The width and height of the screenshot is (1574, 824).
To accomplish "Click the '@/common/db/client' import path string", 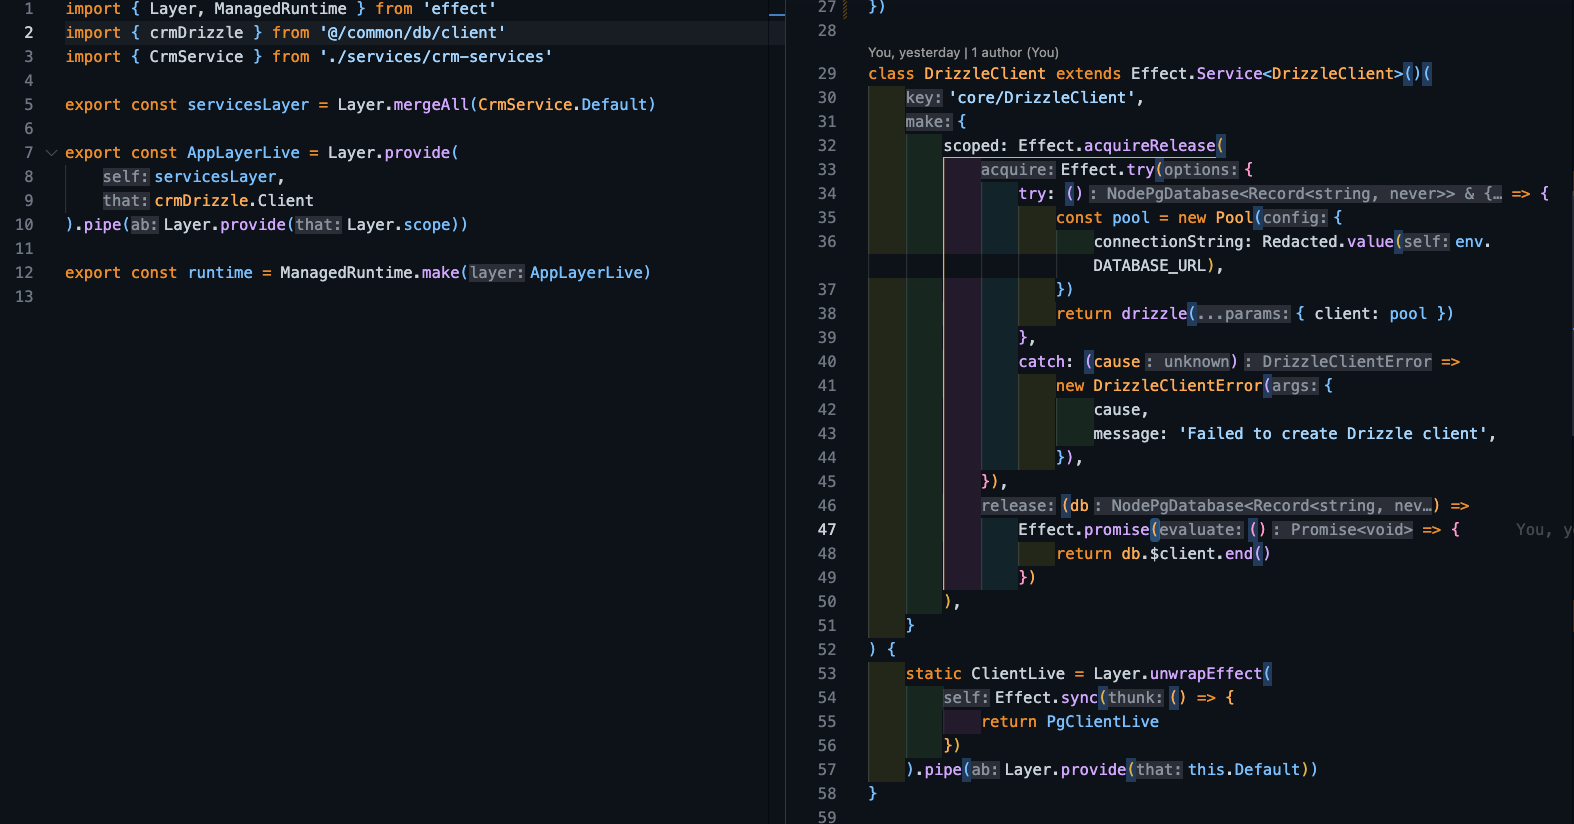I will click(x=412, y=33).
